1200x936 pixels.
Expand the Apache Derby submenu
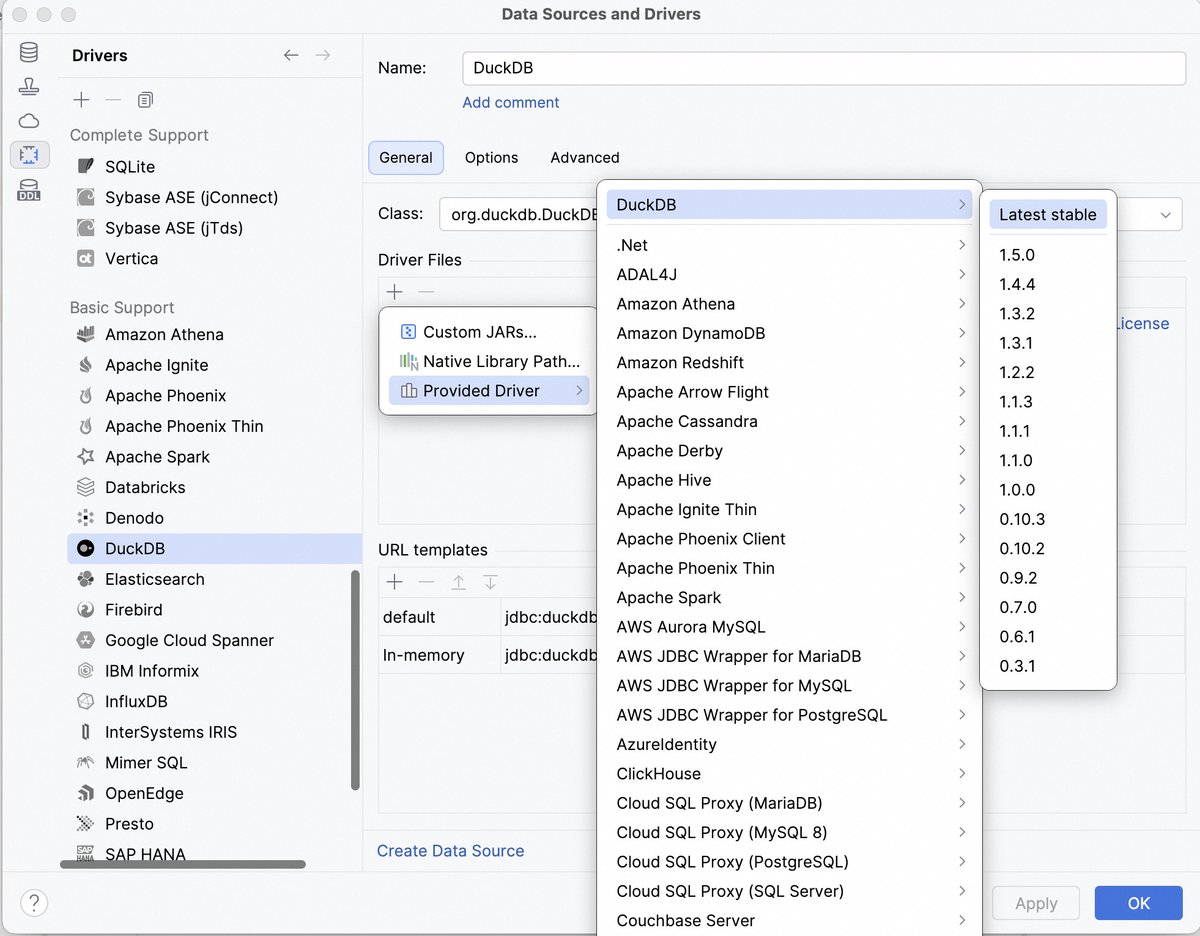(790, 450)
